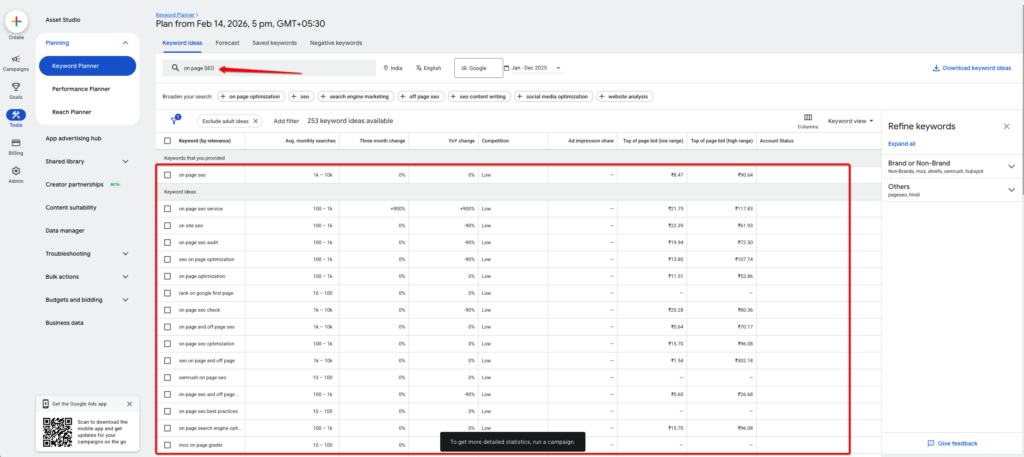Click the search magnifier icon
1024x457 pixels.
point(175,68)
